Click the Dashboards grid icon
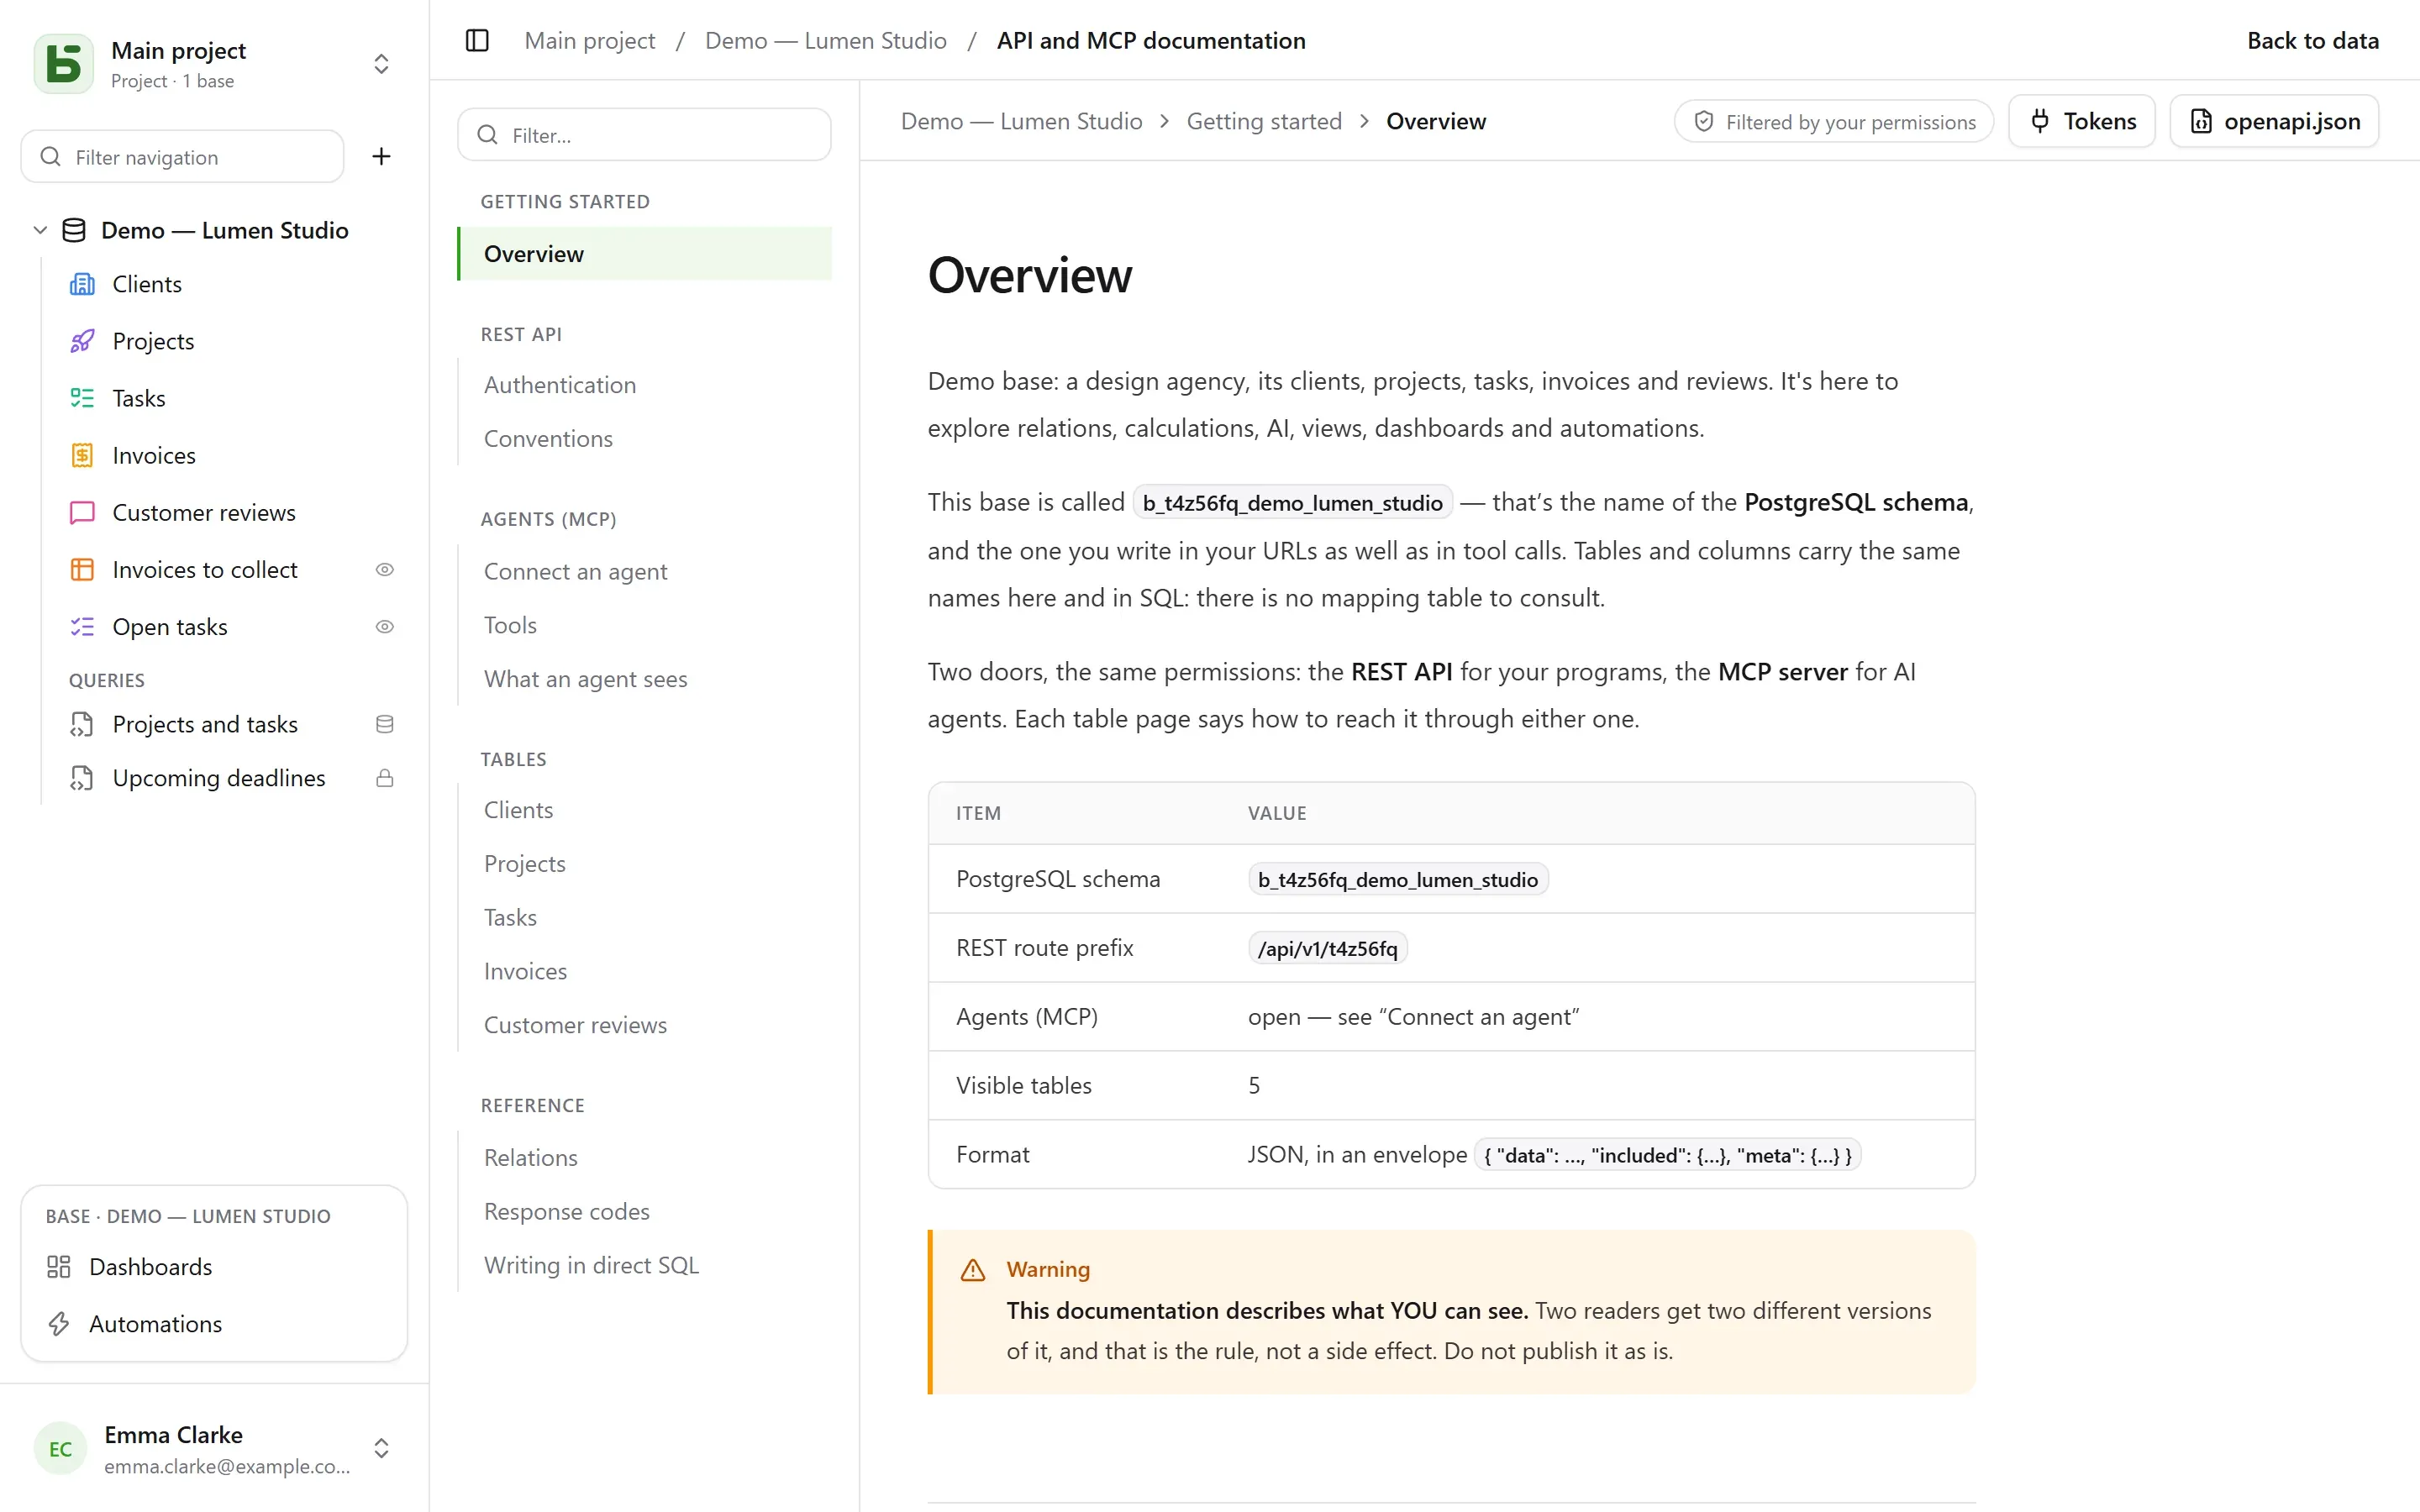 click(59, 1267)
